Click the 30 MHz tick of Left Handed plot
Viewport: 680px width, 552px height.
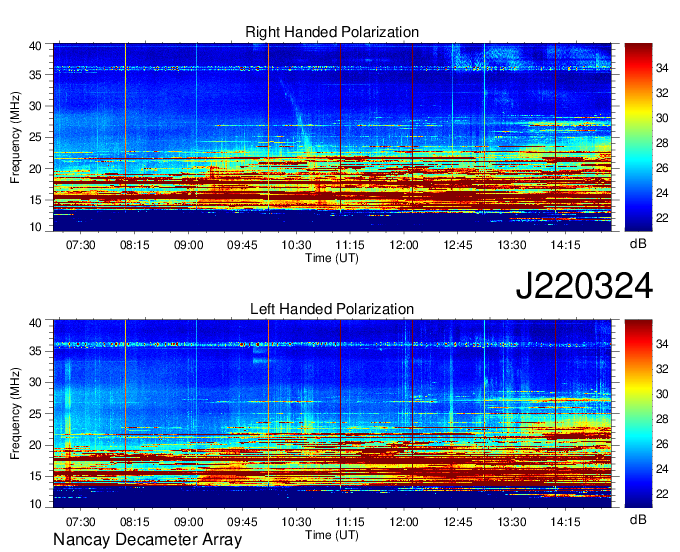pyautogui.click(x=35, y=382)
